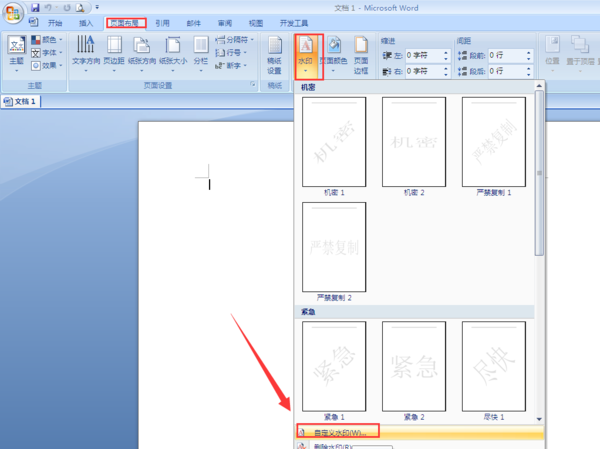The height and width of the screenshot is (449, 600).
Task: Redo via quick access toolbar
Action: click(x=67, y=7)
